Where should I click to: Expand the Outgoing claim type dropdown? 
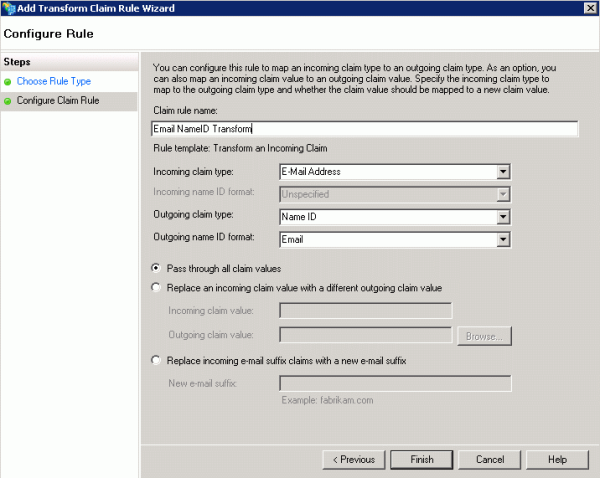503,217
